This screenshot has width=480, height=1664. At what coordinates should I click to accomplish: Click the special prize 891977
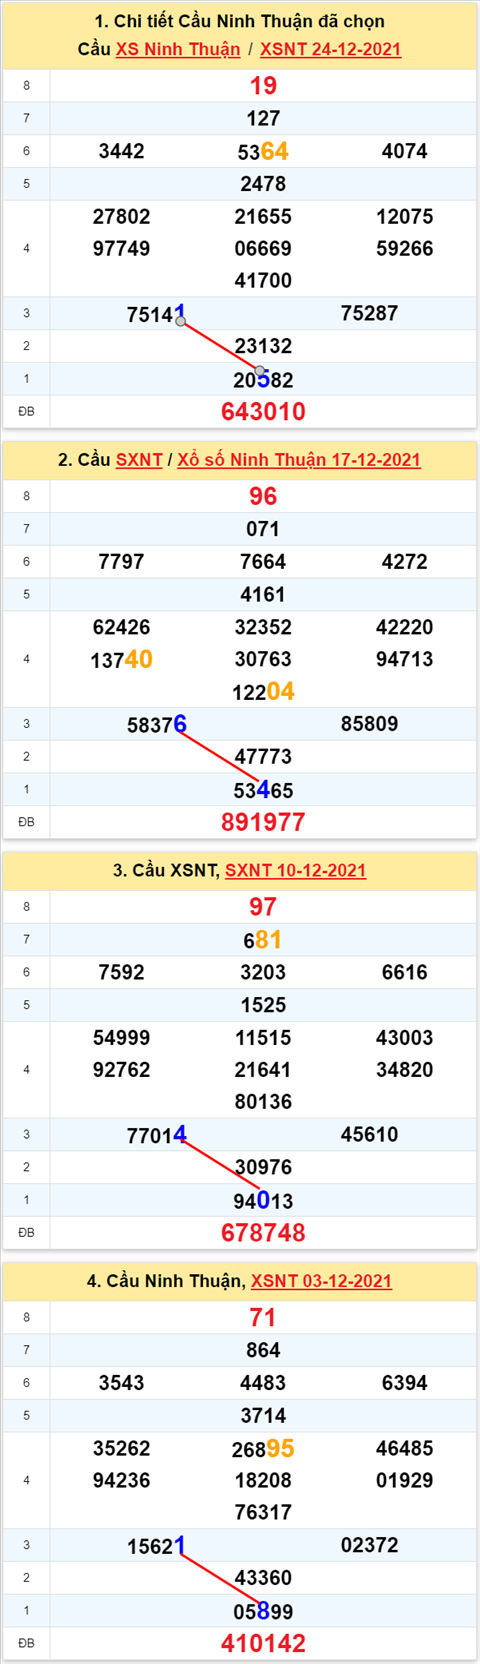(263, 822)
